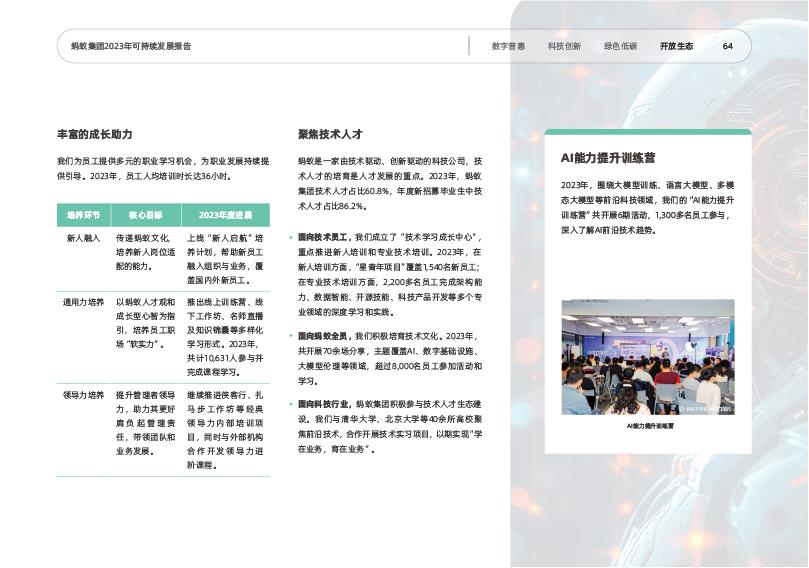The height and width of the screenshot is (568, 809).
Task: Click the 核心目标 table header cell
Action: pyautogui.click(x=145, y=215)
